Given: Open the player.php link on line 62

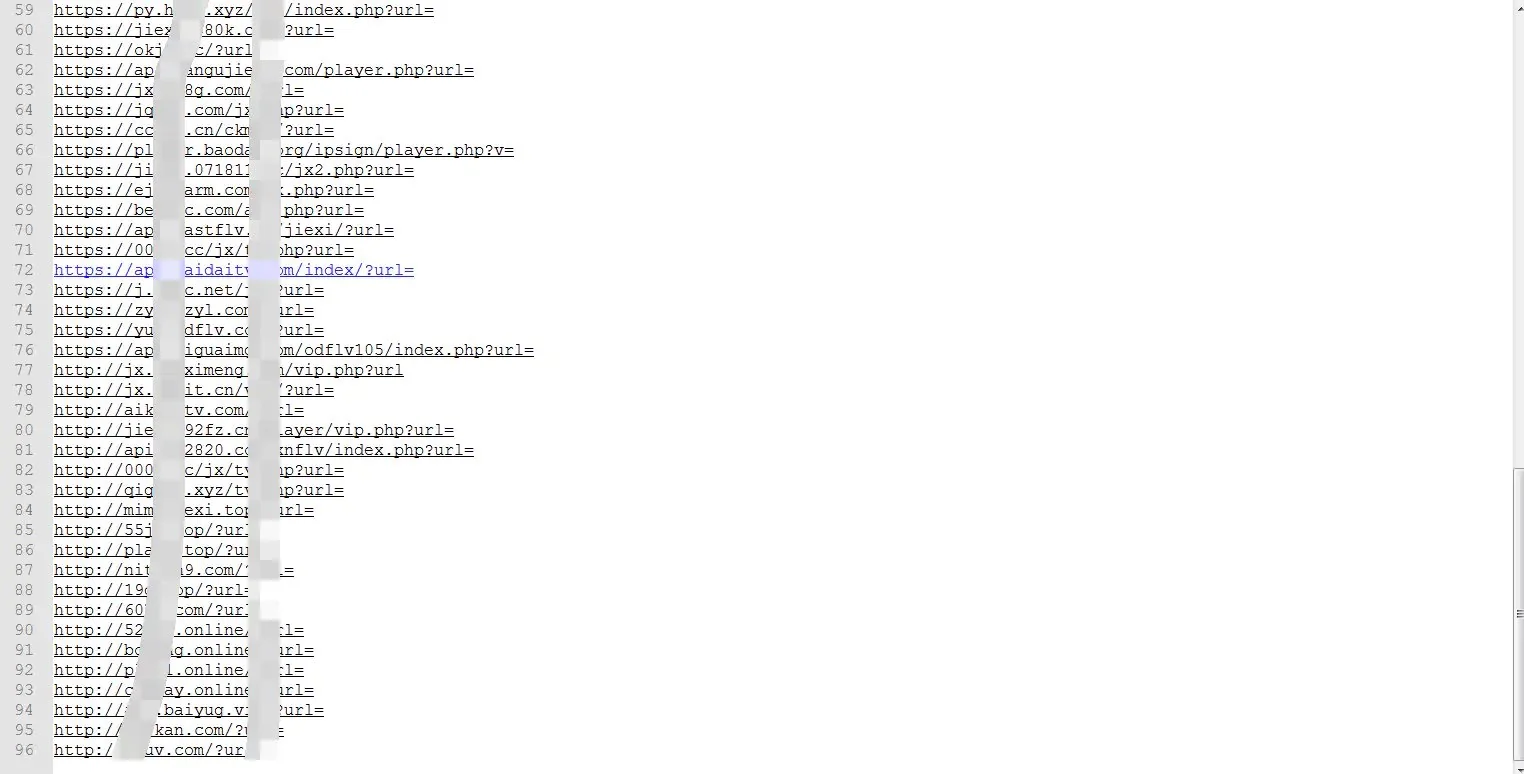Looking at the screenshot, I should 264,70.
